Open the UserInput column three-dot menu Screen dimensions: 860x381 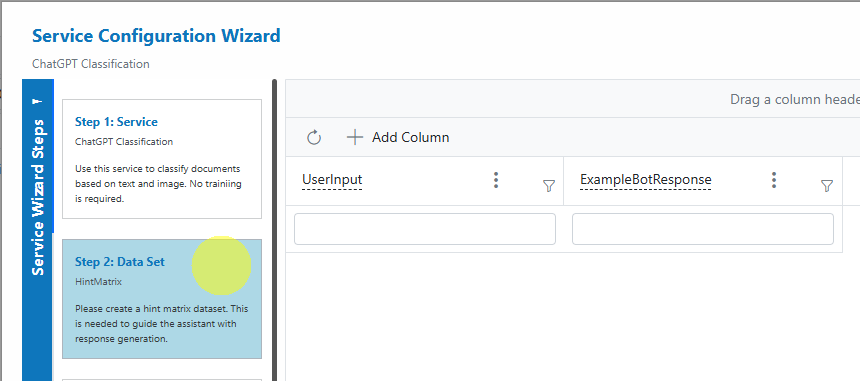point(496,180)
